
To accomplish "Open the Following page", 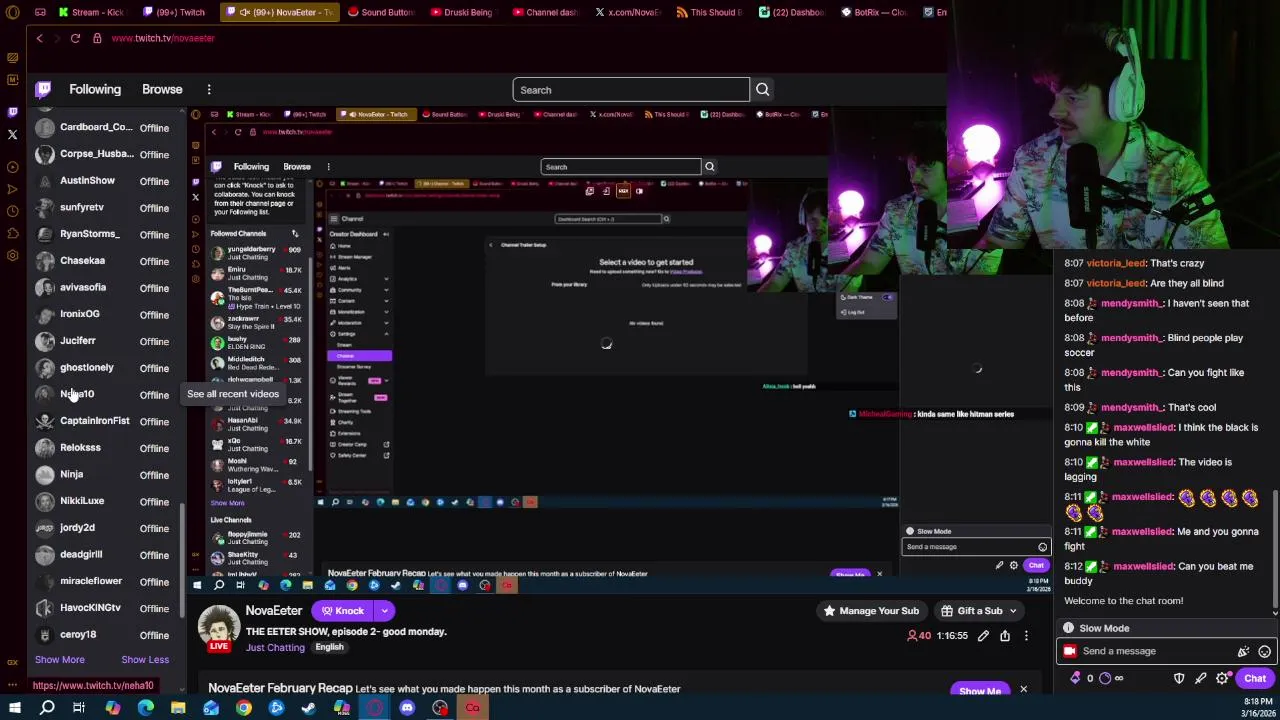I will point(95,90).
